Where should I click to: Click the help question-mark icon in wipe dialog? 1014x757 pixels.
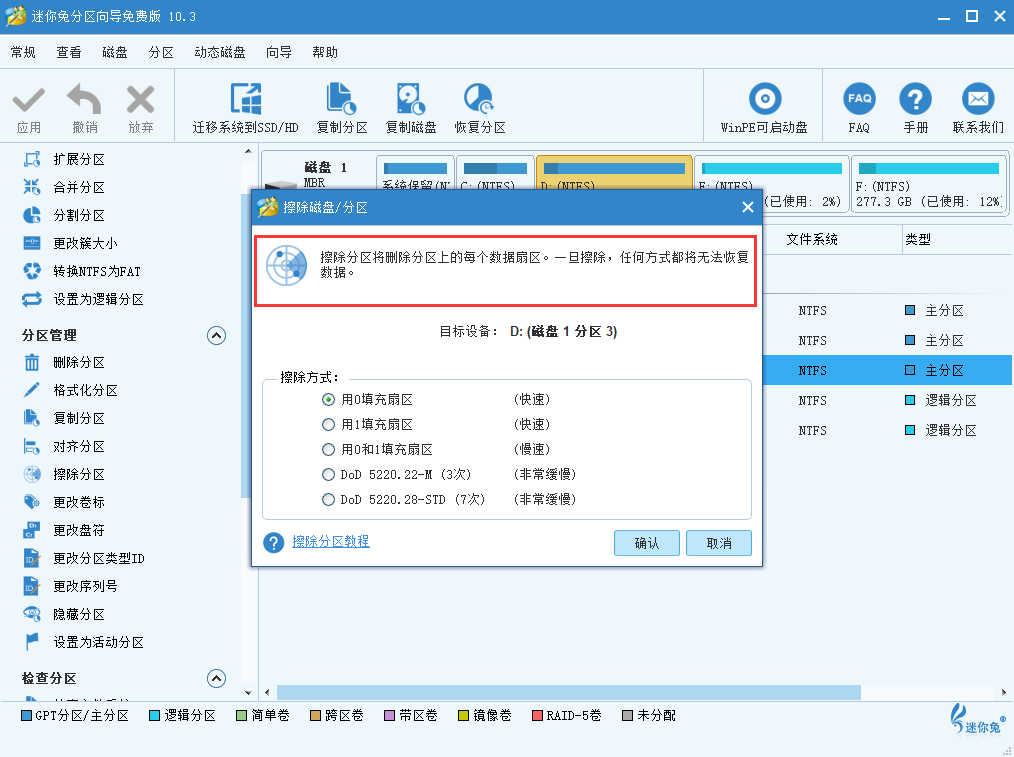pyautogui.click(x=274, y=542)
